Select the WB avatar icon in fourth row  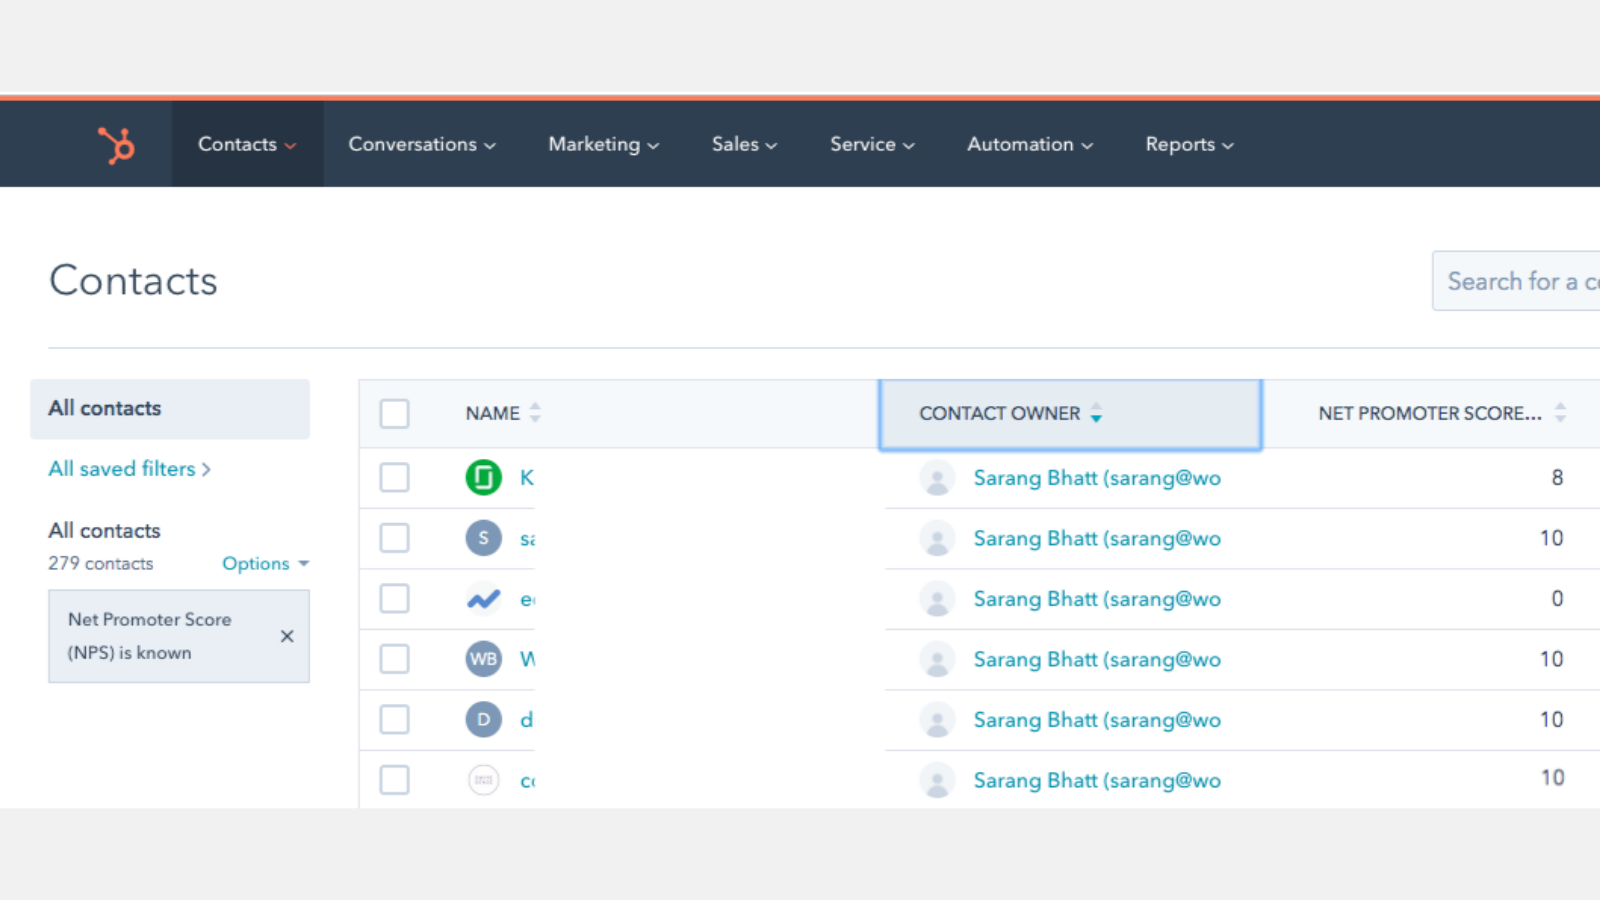(x=484, y=658)
